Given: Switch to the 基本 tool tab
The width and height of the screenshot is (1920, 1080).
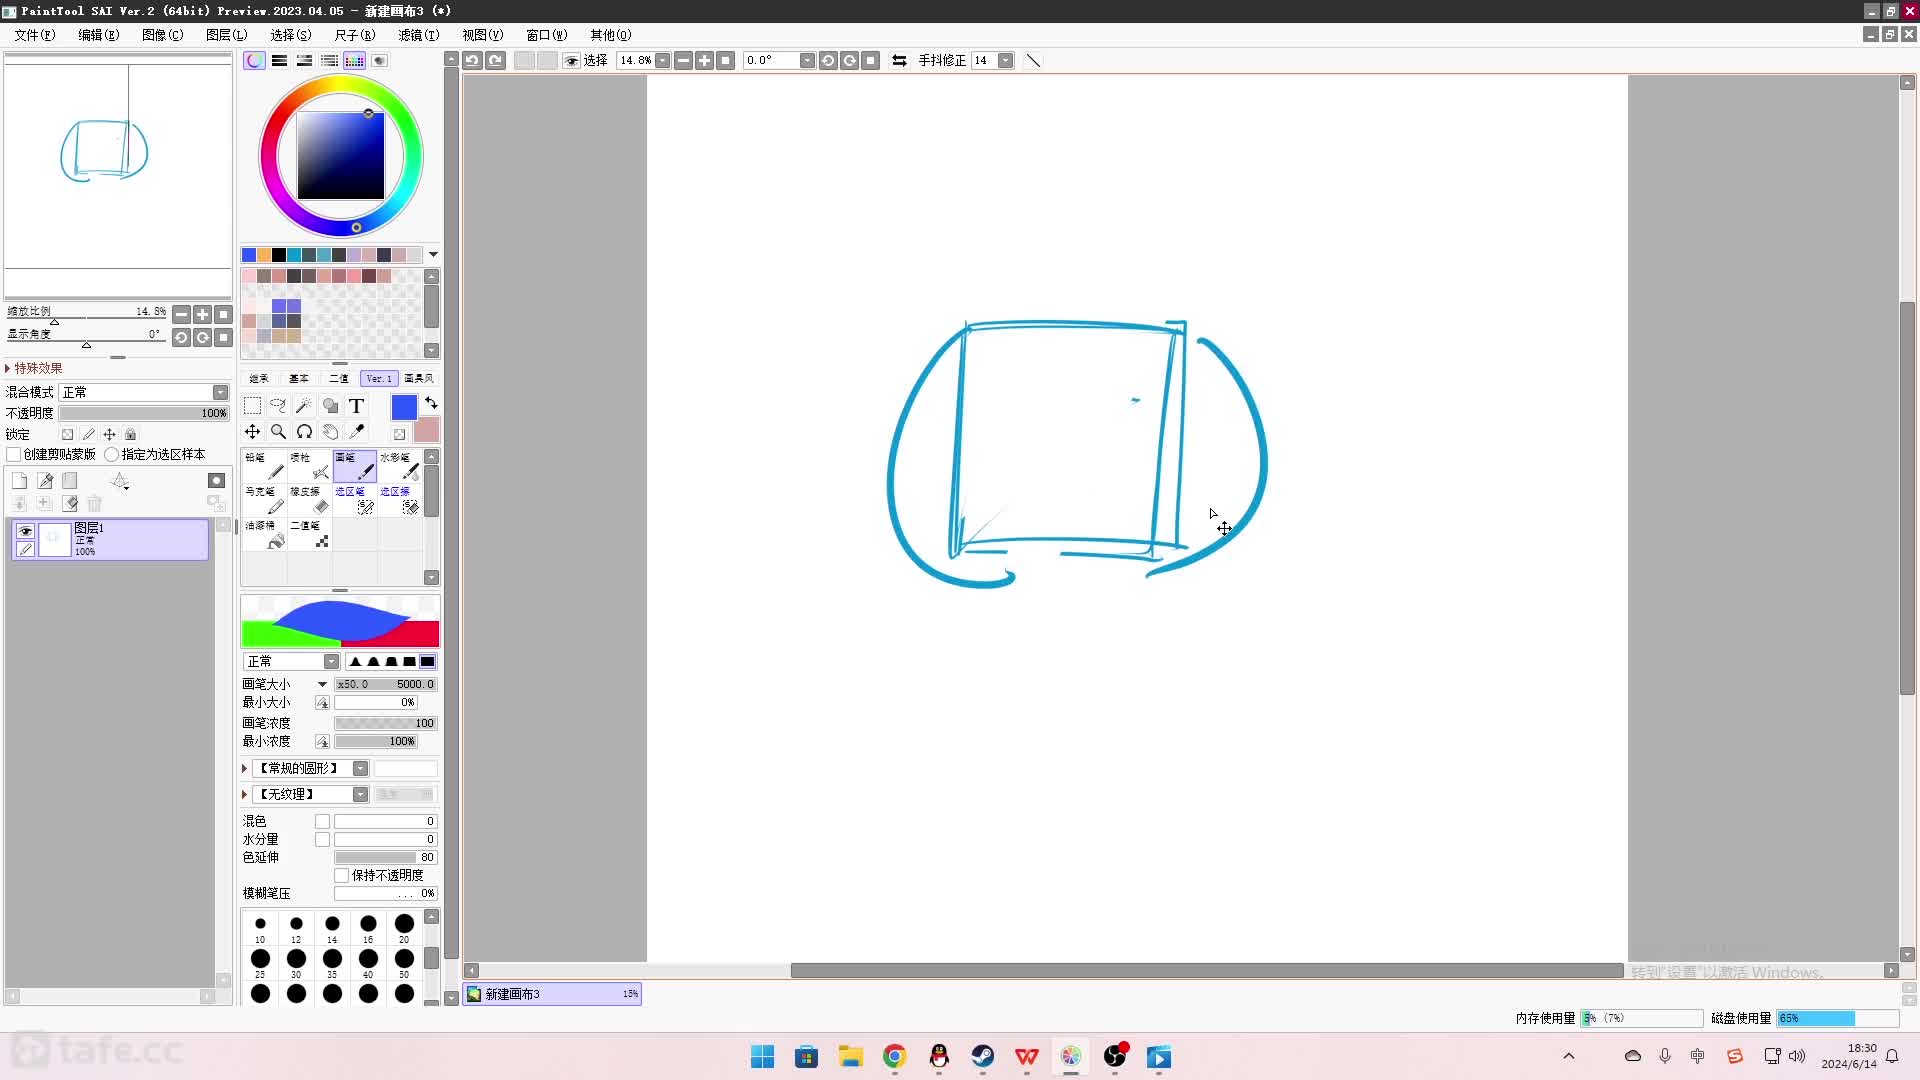Looking at the screenshot, I should (299, 378).
